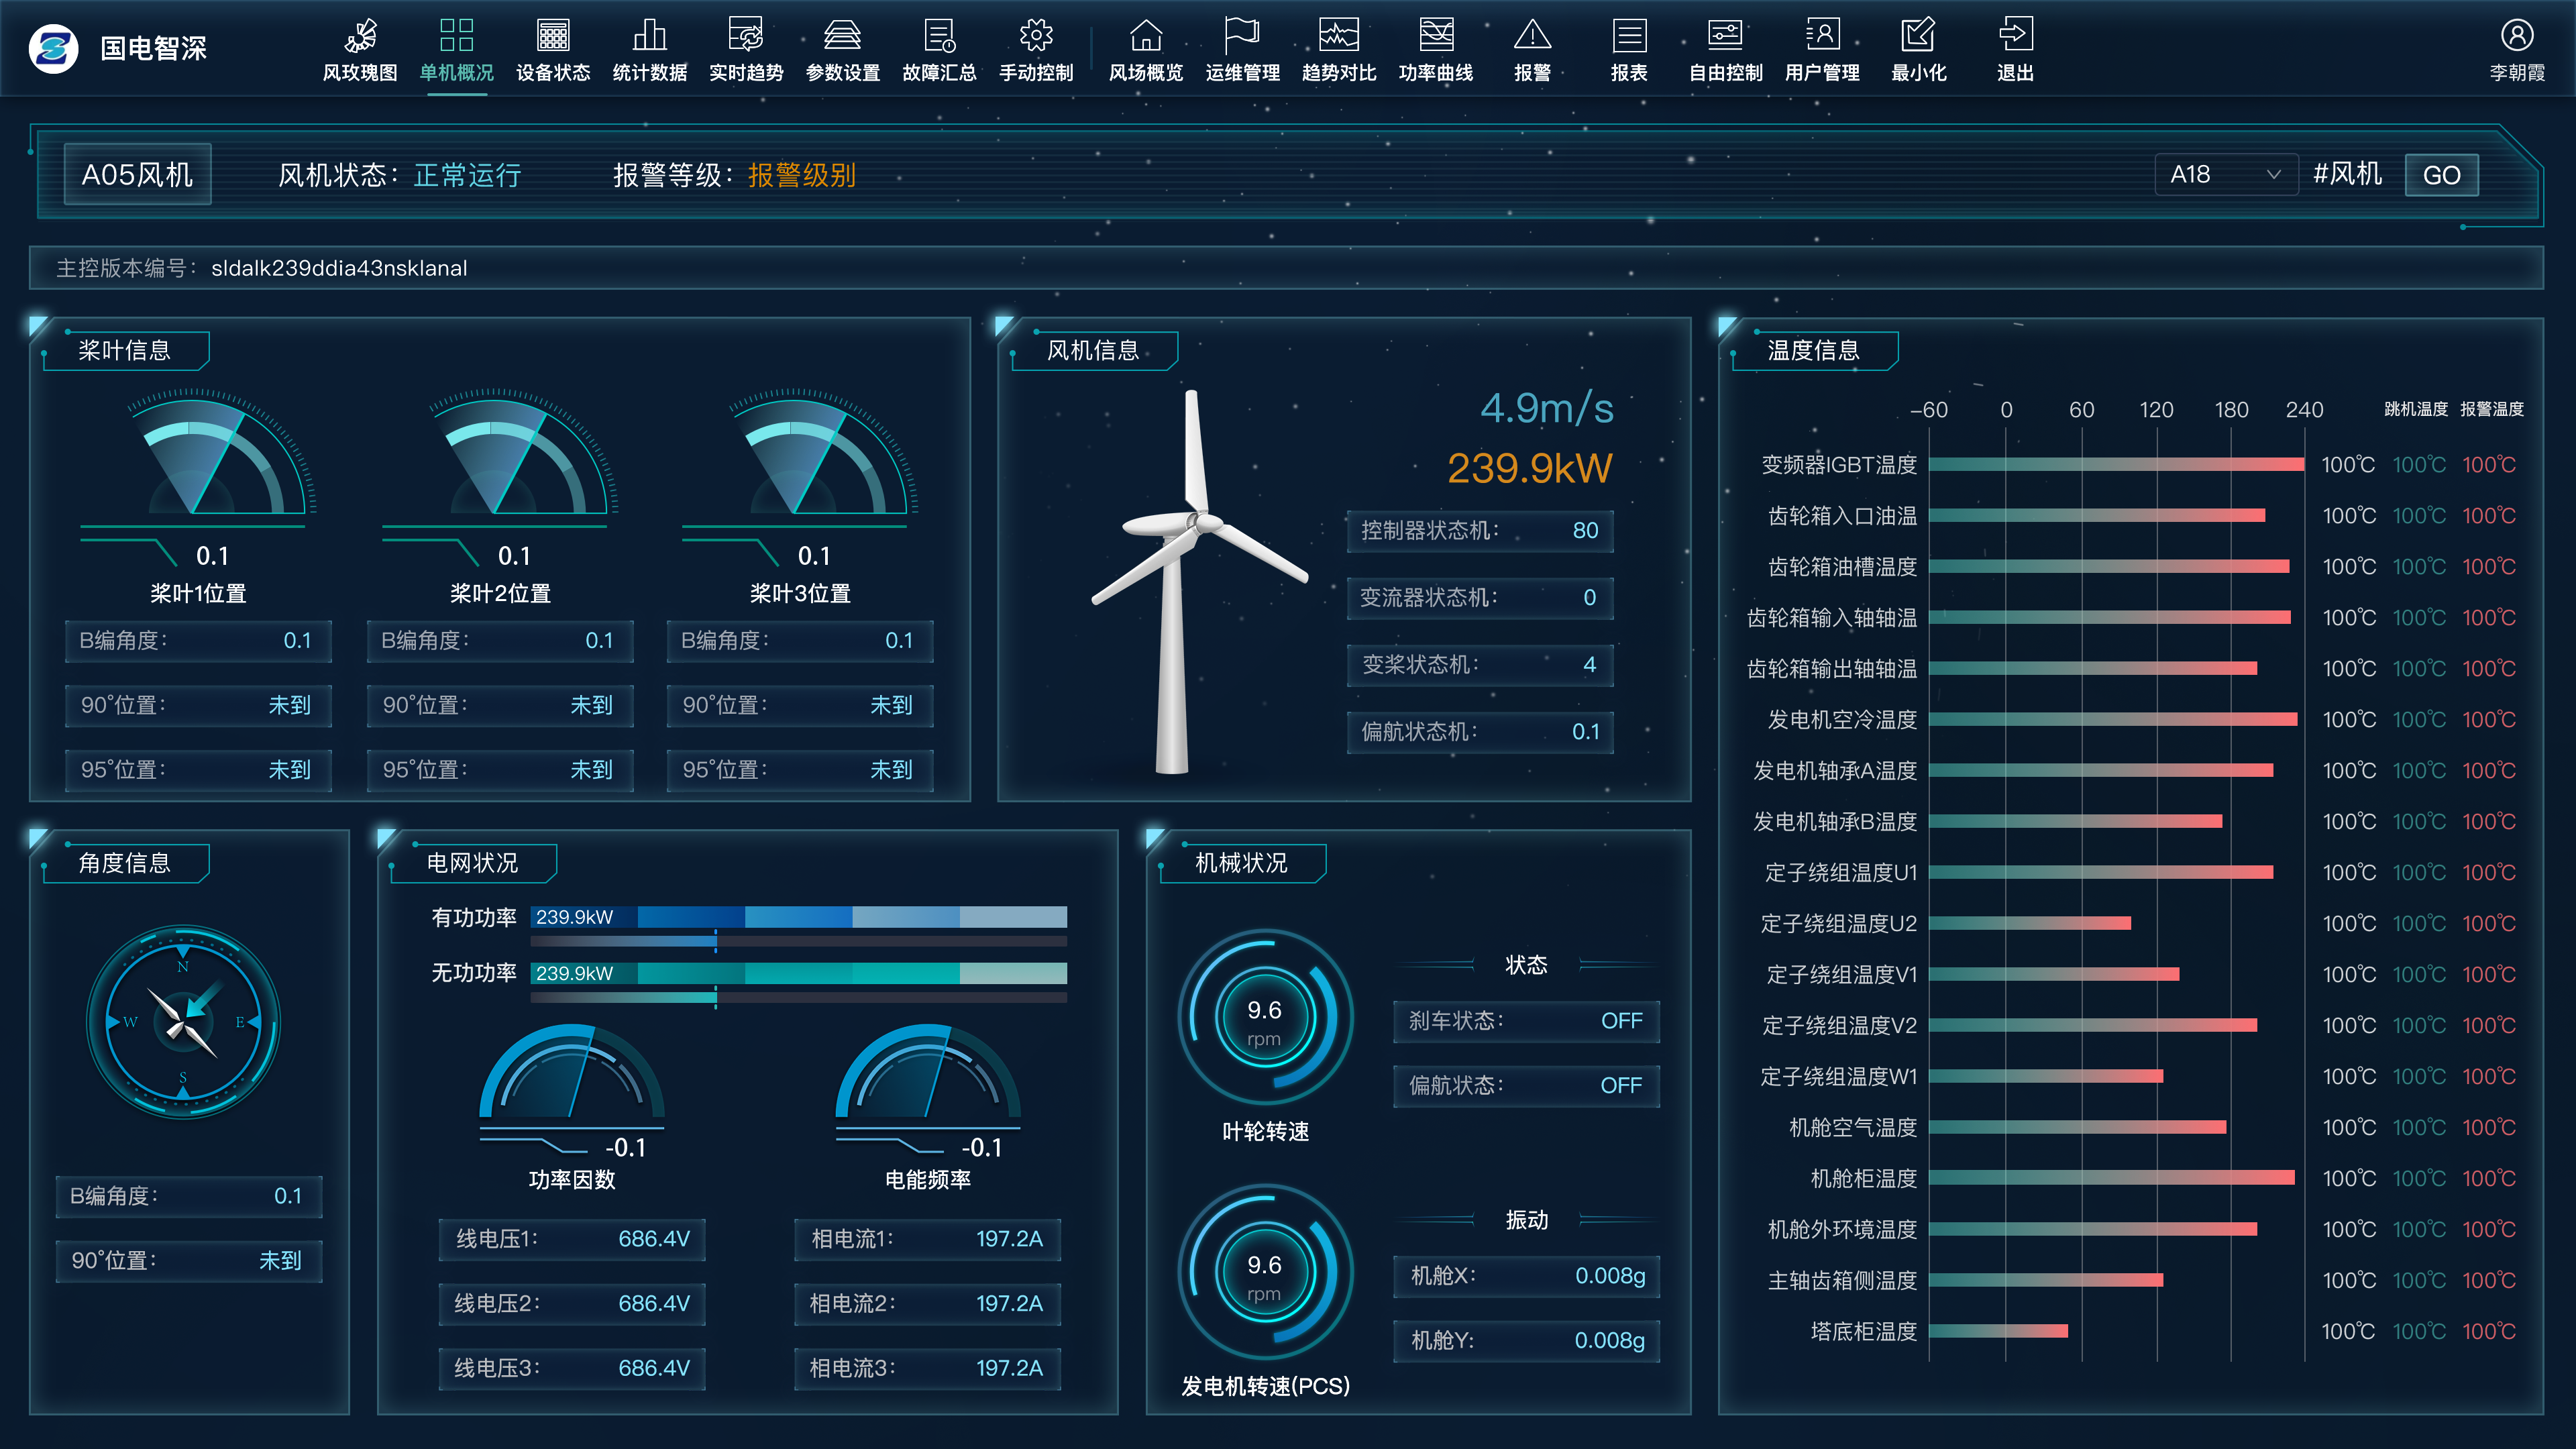Click the 发电机转速(PCS) rpm dial
This screenshot has height=1449, width=2576.
click(1265, 1273)
